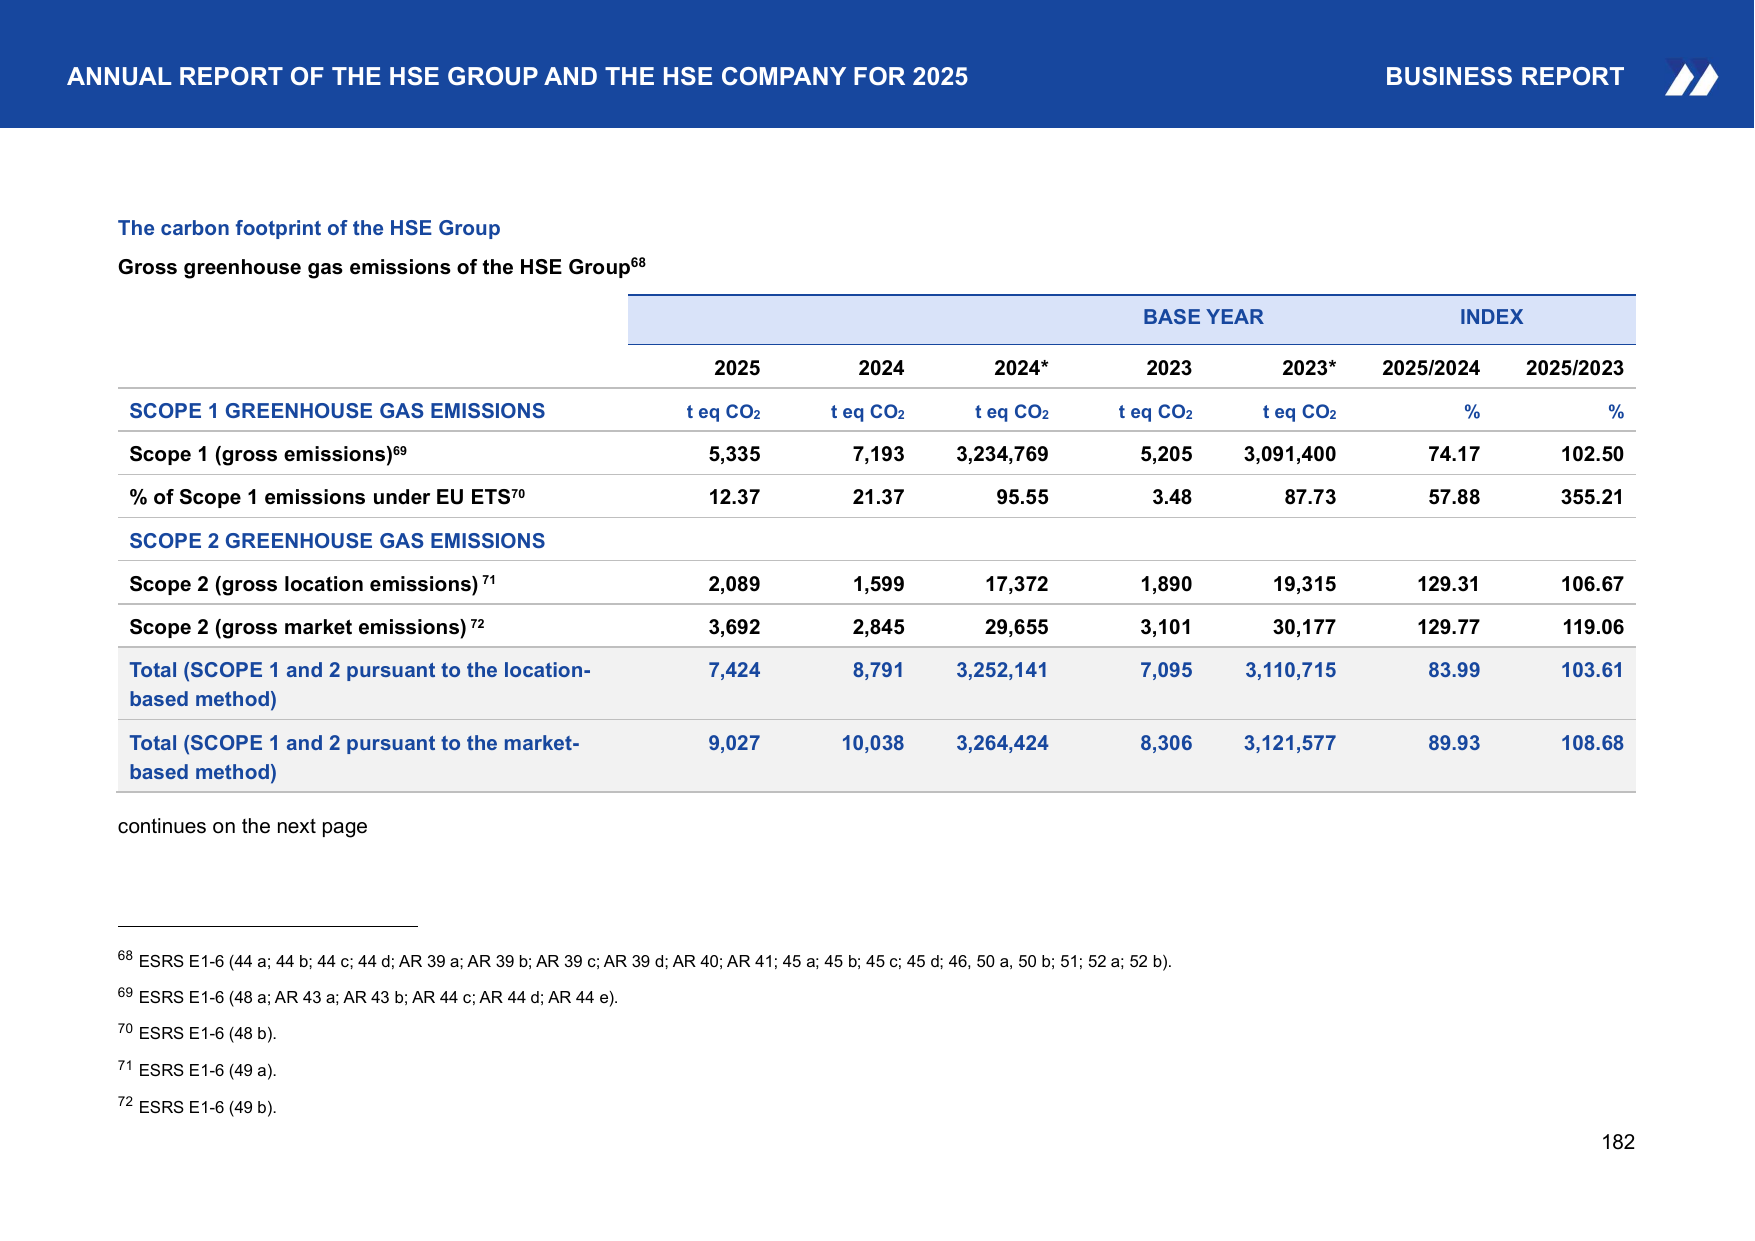Click footnote 72 'ESRS E1-6 (49 b).'
Screen dimensions: 1755x1241
tap(207, 1107)
